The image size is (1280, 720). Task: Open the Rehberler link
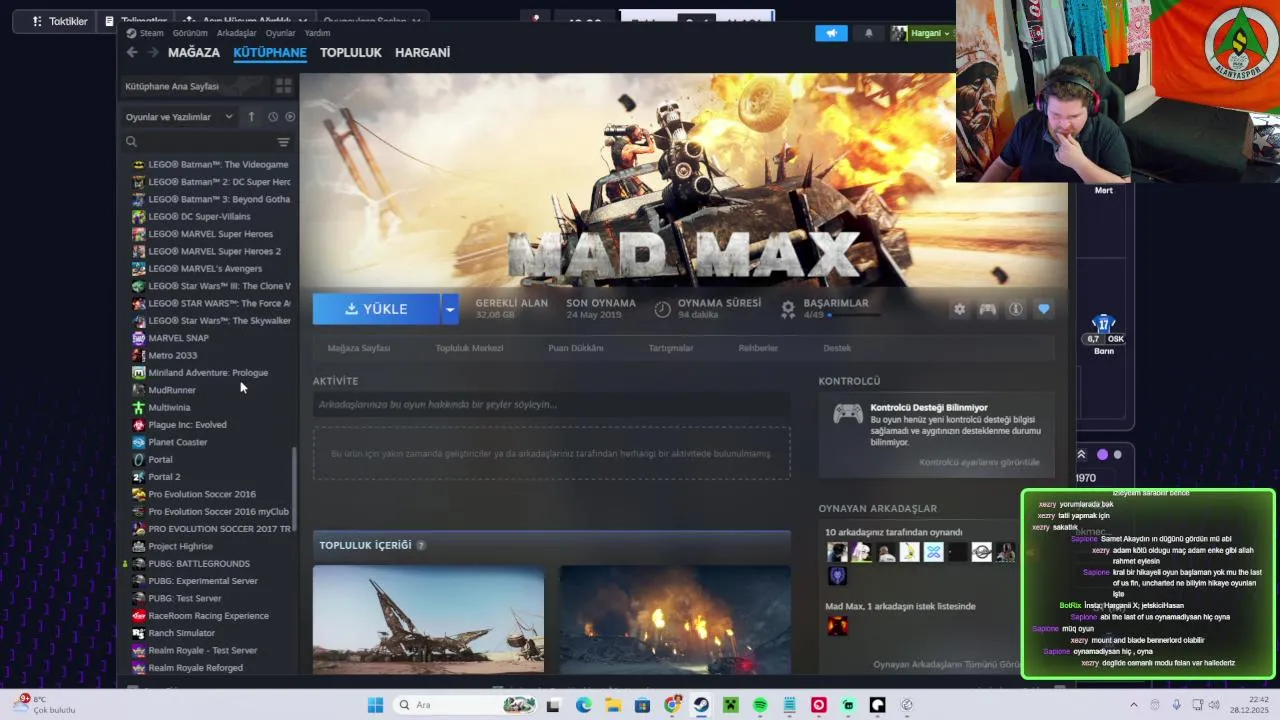tap(758, 348)
